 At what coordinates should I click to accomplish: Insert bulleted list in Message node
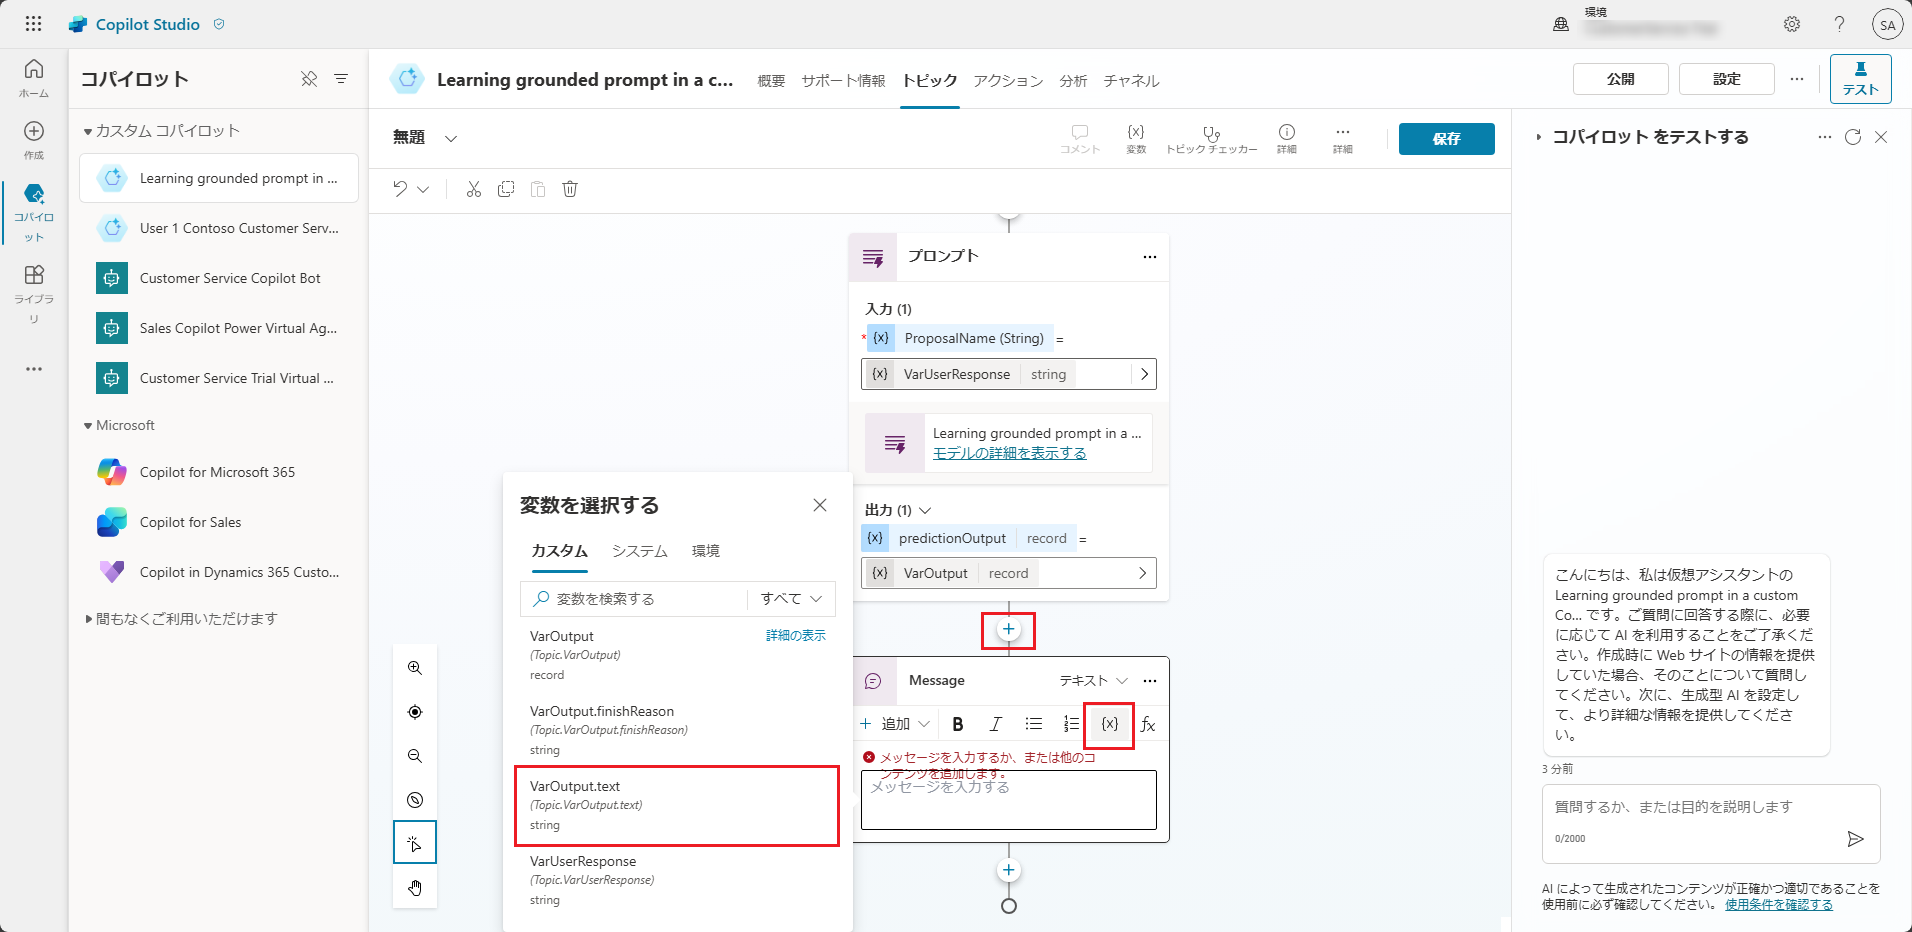(x=1034, y=724)
